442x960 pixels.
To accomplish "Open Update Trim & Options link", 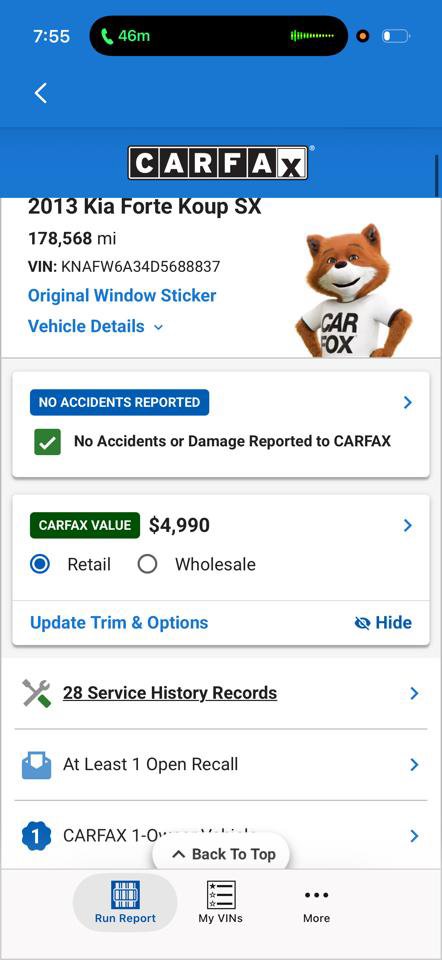I will pyautogui.click(x=119, y=623).
